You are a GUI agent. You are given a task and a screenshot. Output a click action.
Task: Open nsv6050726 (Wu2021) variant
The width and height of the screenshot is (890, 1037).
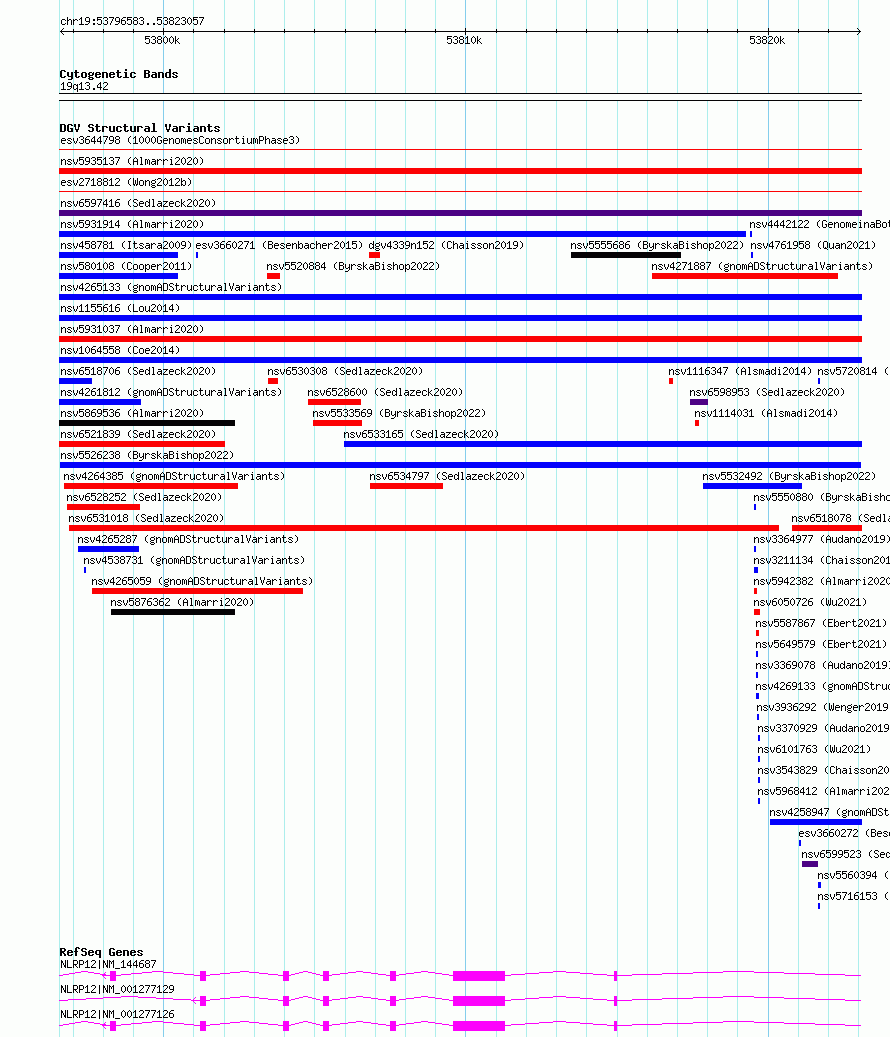coord(810,603)
